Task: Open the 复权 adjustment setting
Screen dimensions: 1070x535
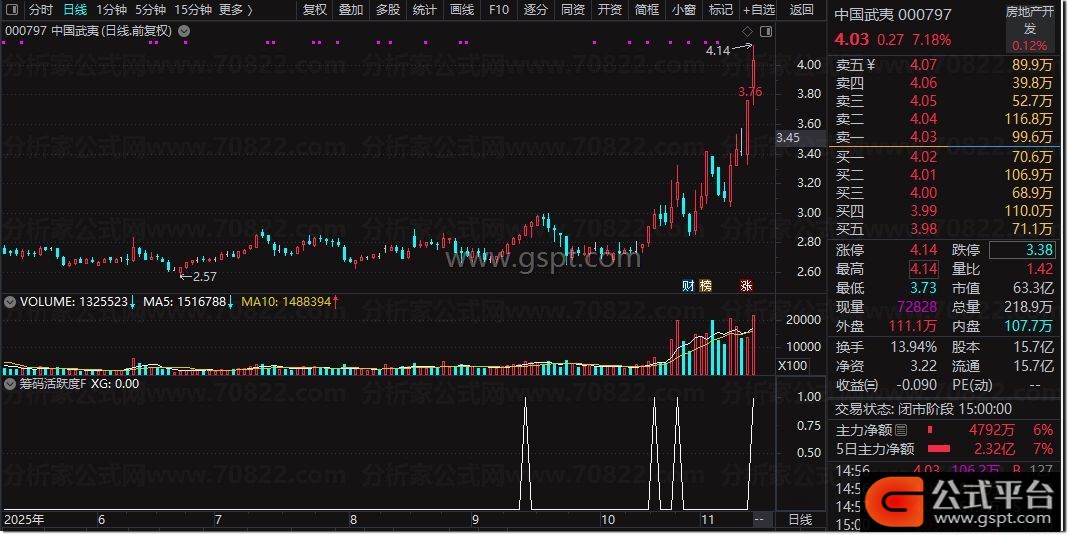Action: [314, 10]
